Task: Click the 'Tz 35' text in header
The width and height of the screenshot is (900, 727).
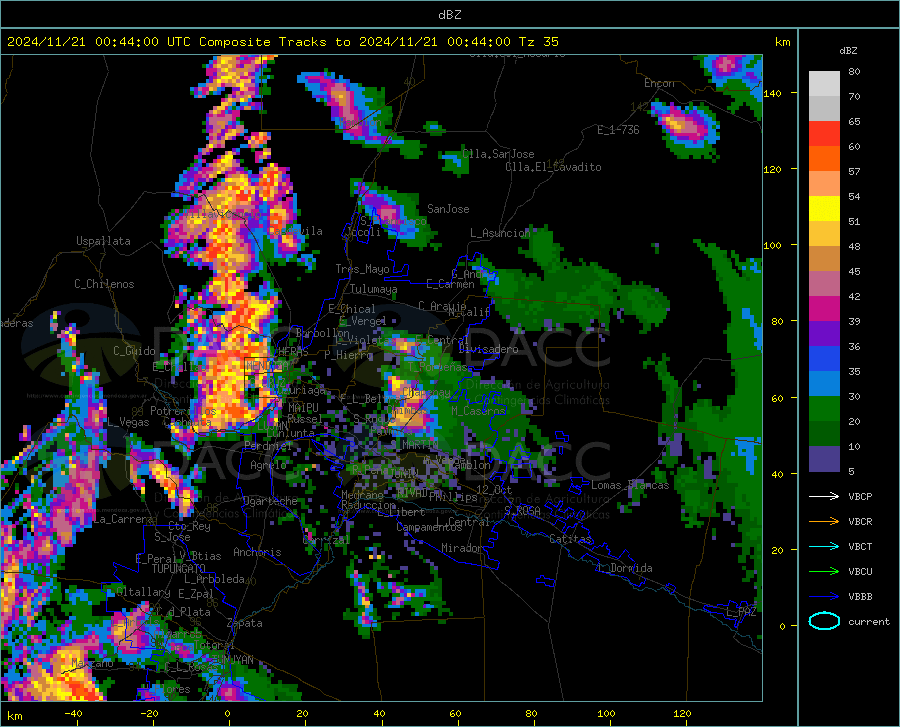Action: pos(538,42)
